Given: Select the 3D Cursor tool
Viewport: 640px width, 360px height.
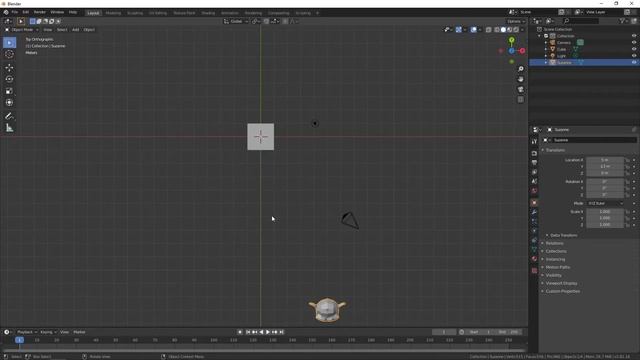Looking at the screenshot, I should pyautogui.click(x=9, y=54).
